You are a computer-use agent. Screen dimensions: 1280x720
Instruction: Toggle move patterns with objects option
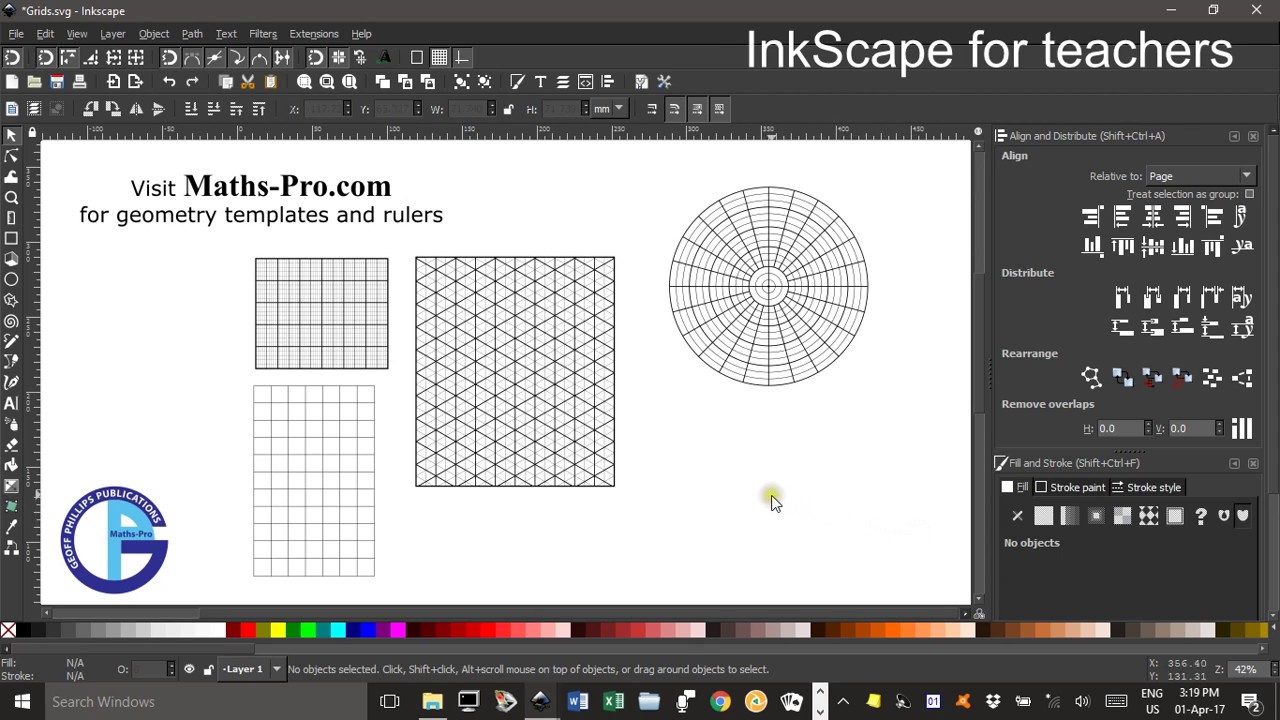point(720,109)
